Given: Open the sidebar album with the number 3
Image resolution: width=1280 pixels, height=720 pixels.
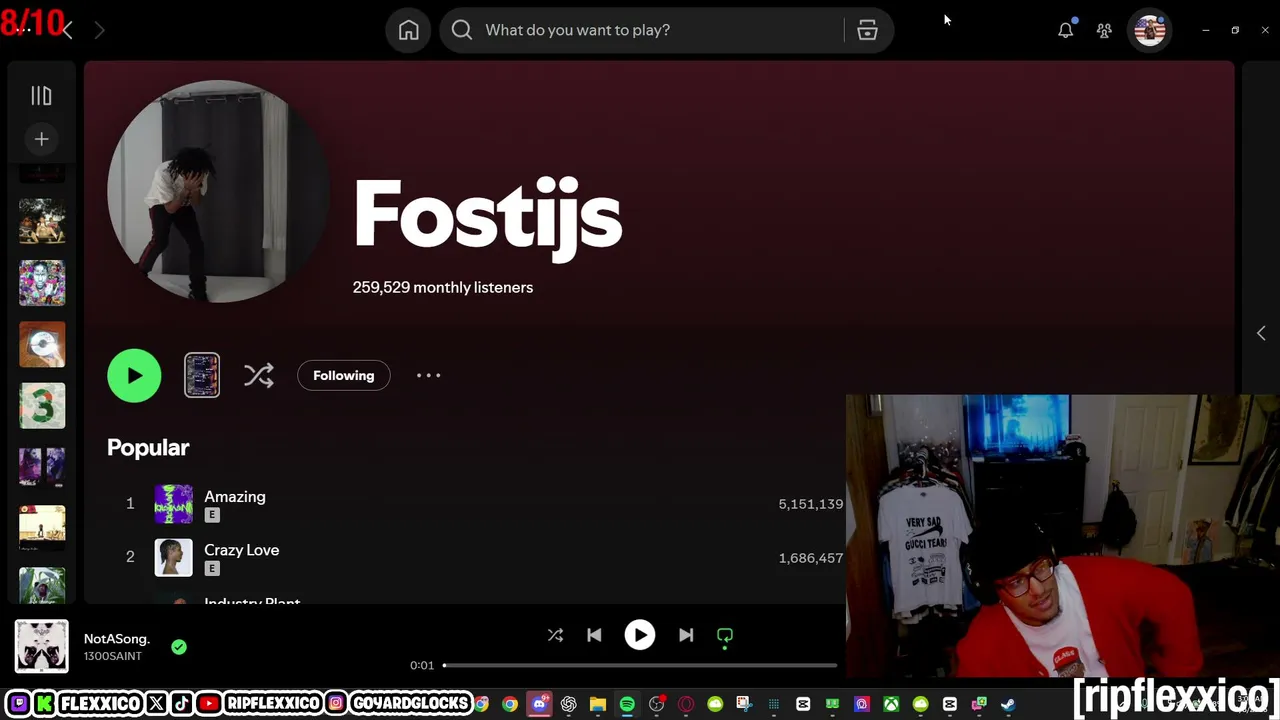Looking at the screenshot, I should click(x=42, y=406).
